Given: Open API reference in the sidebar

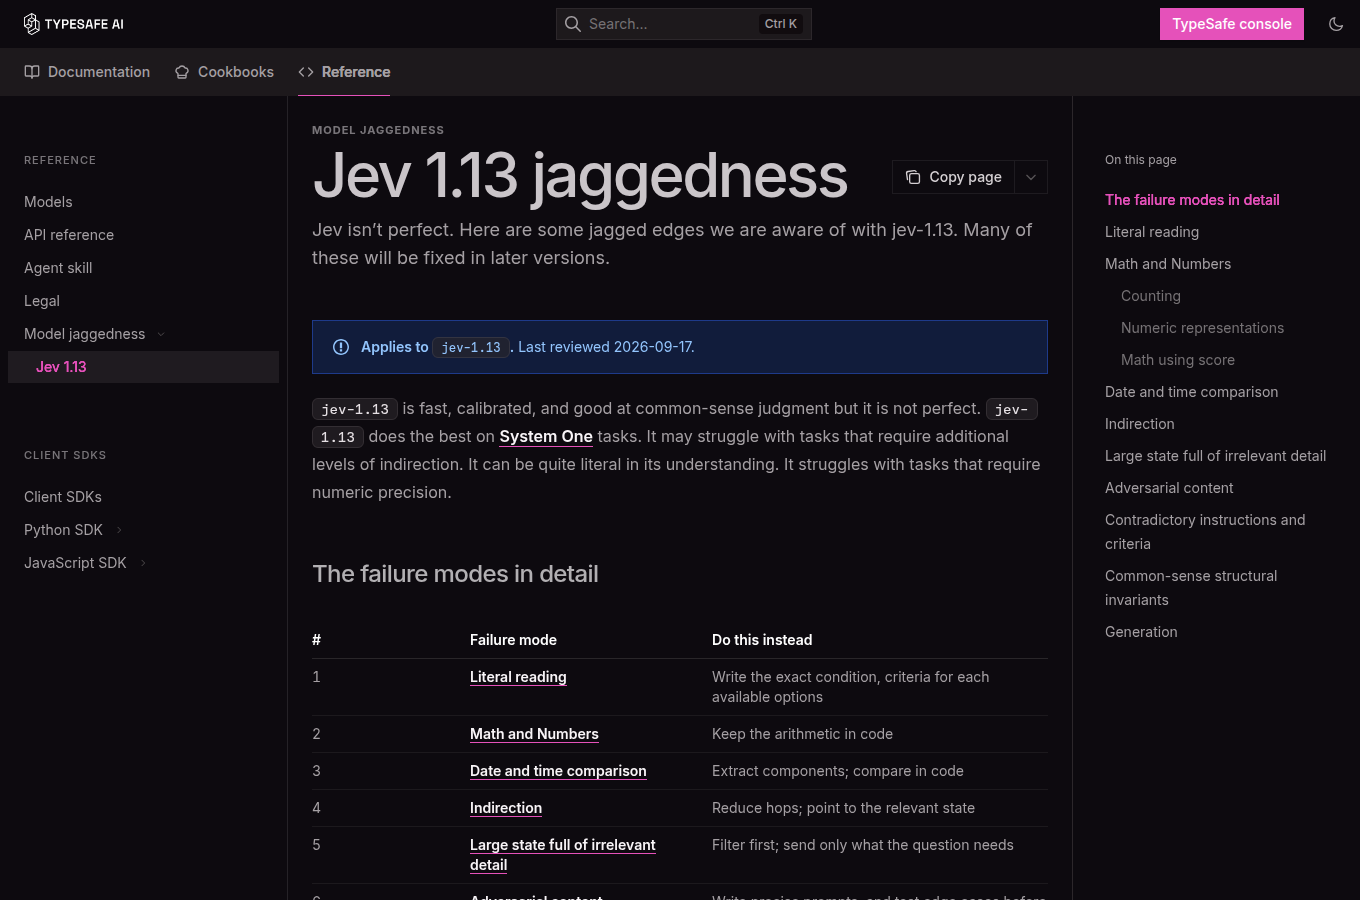Looking at the screenshot, I should (x=69, y=235).
